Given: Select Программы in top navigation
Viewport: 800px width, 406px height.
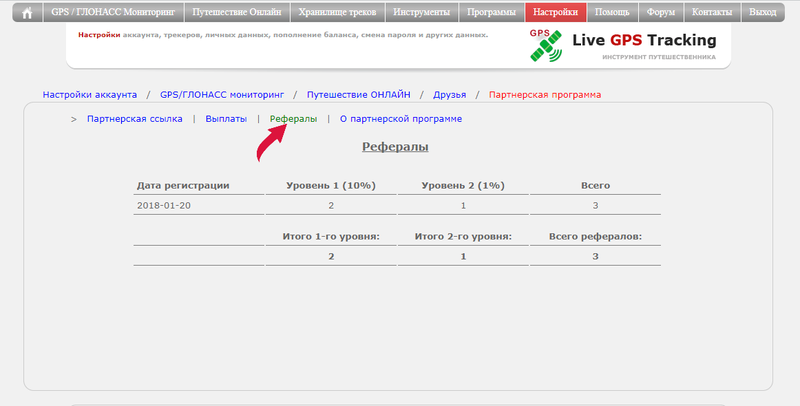Looking at the screenshot, I should point(492,13).
